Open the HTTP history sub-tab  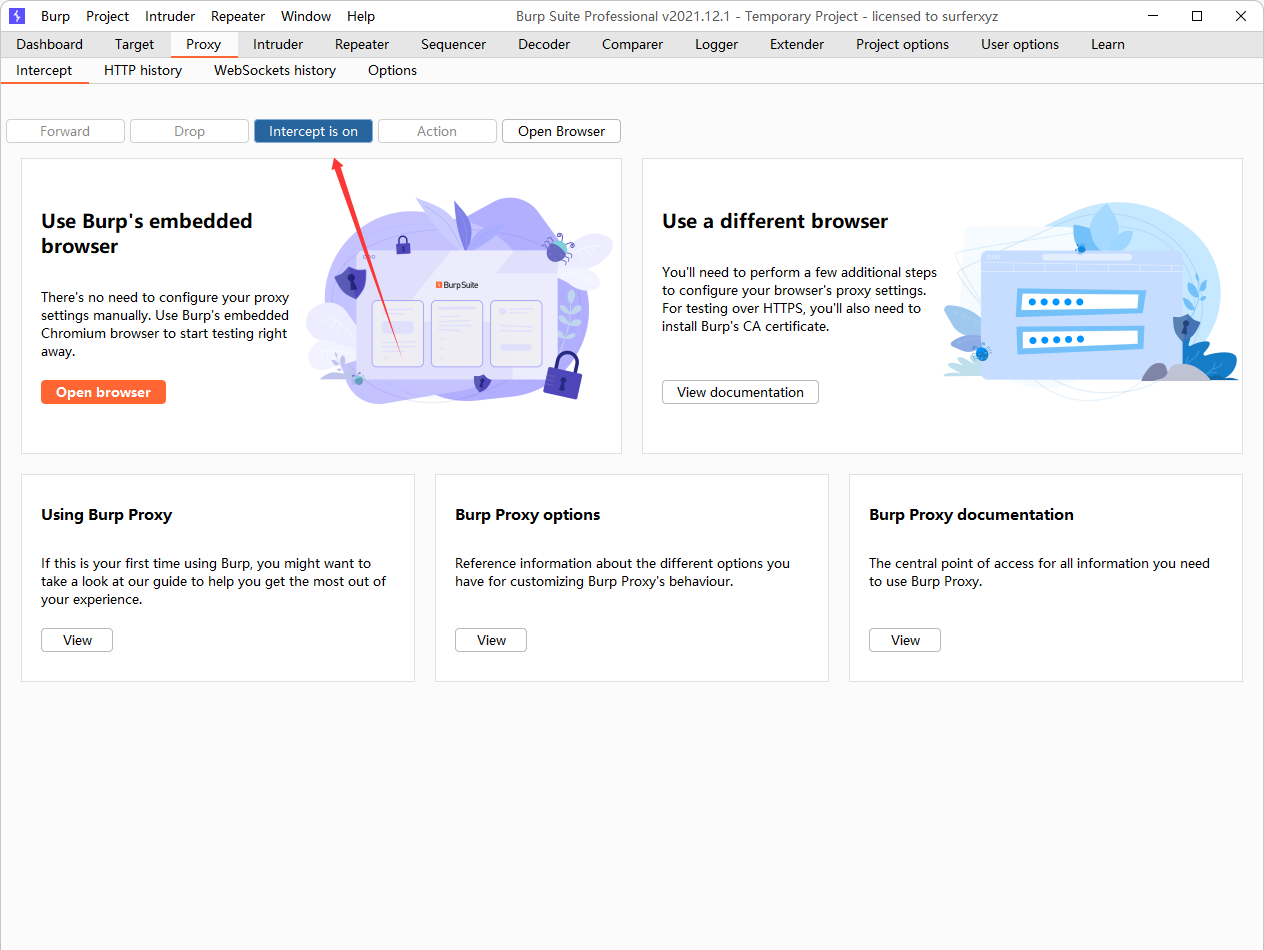coord(143,70)
